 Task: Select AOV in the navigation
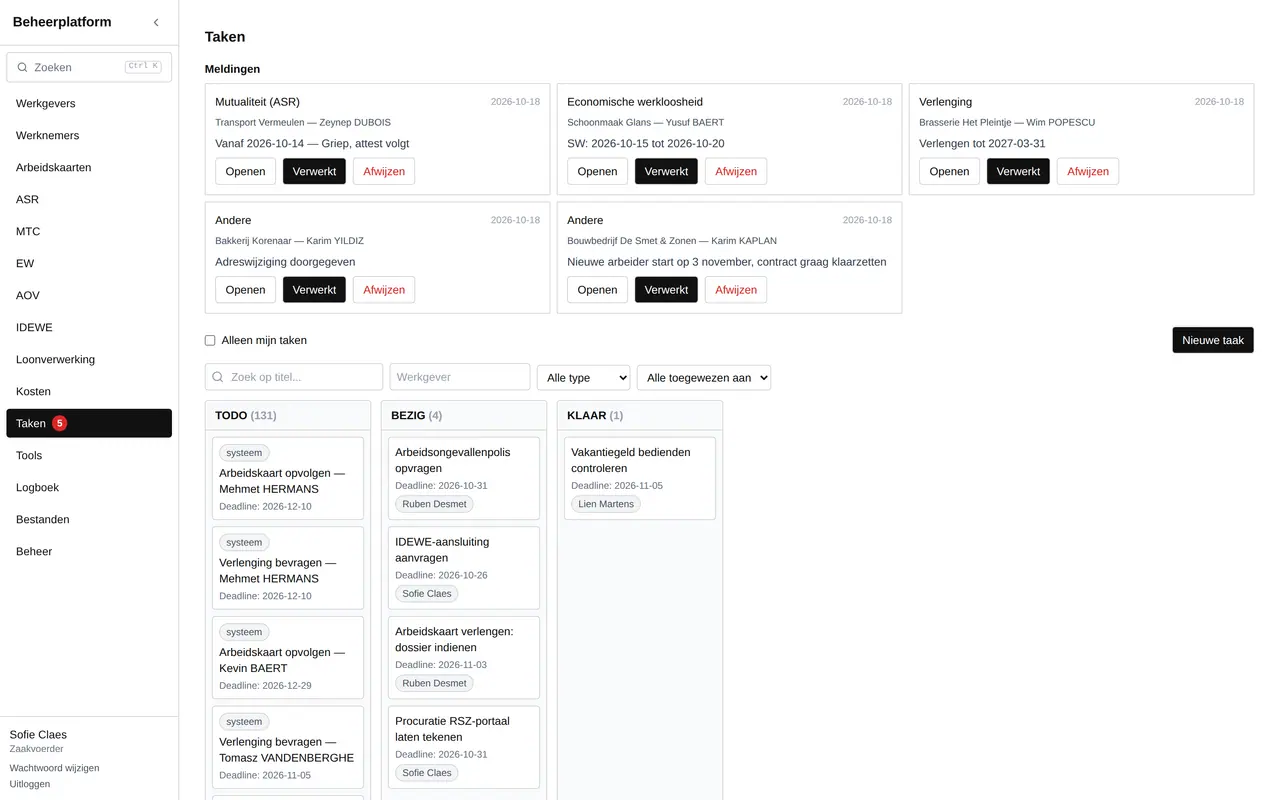[89, 295]
